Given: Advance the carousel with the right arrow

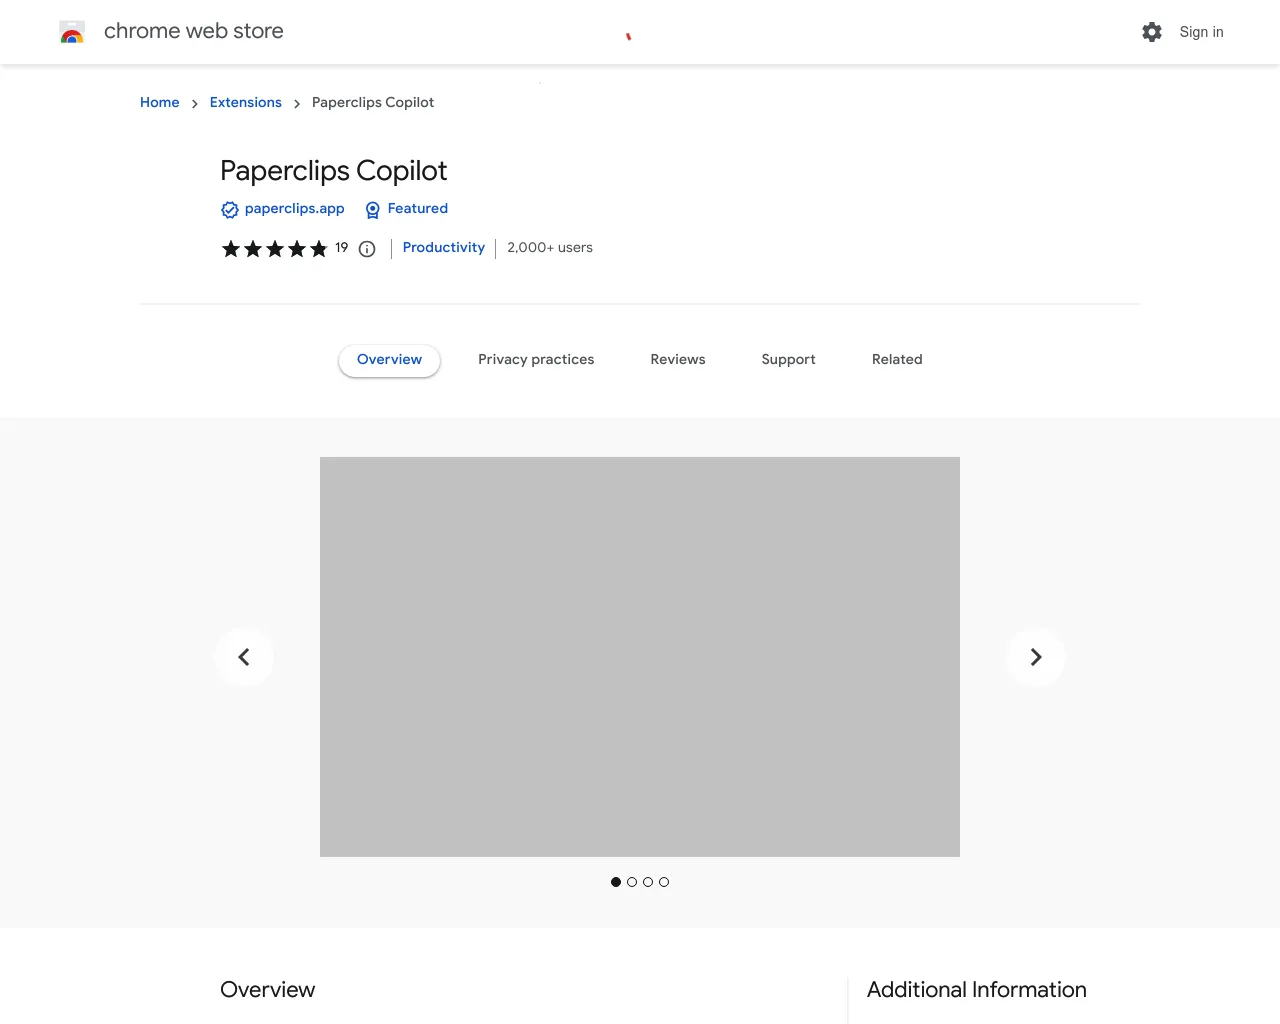Looking at the screenshot, I should tap(1035, 657).
